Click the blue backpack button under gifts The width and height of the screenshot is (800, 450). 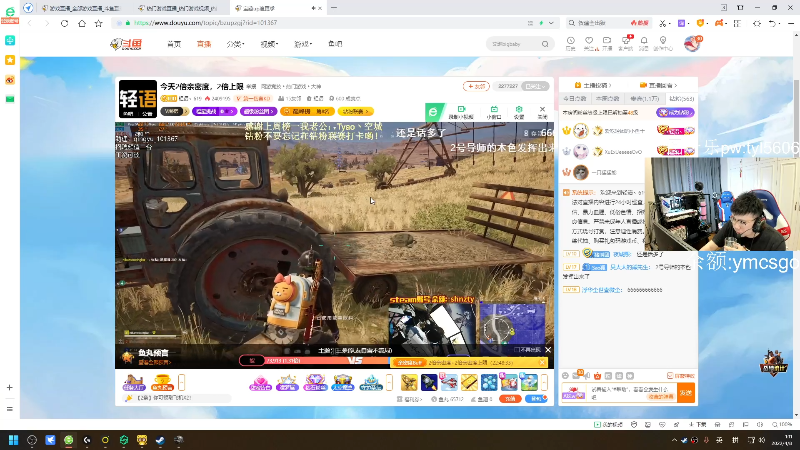coord(536,399)
